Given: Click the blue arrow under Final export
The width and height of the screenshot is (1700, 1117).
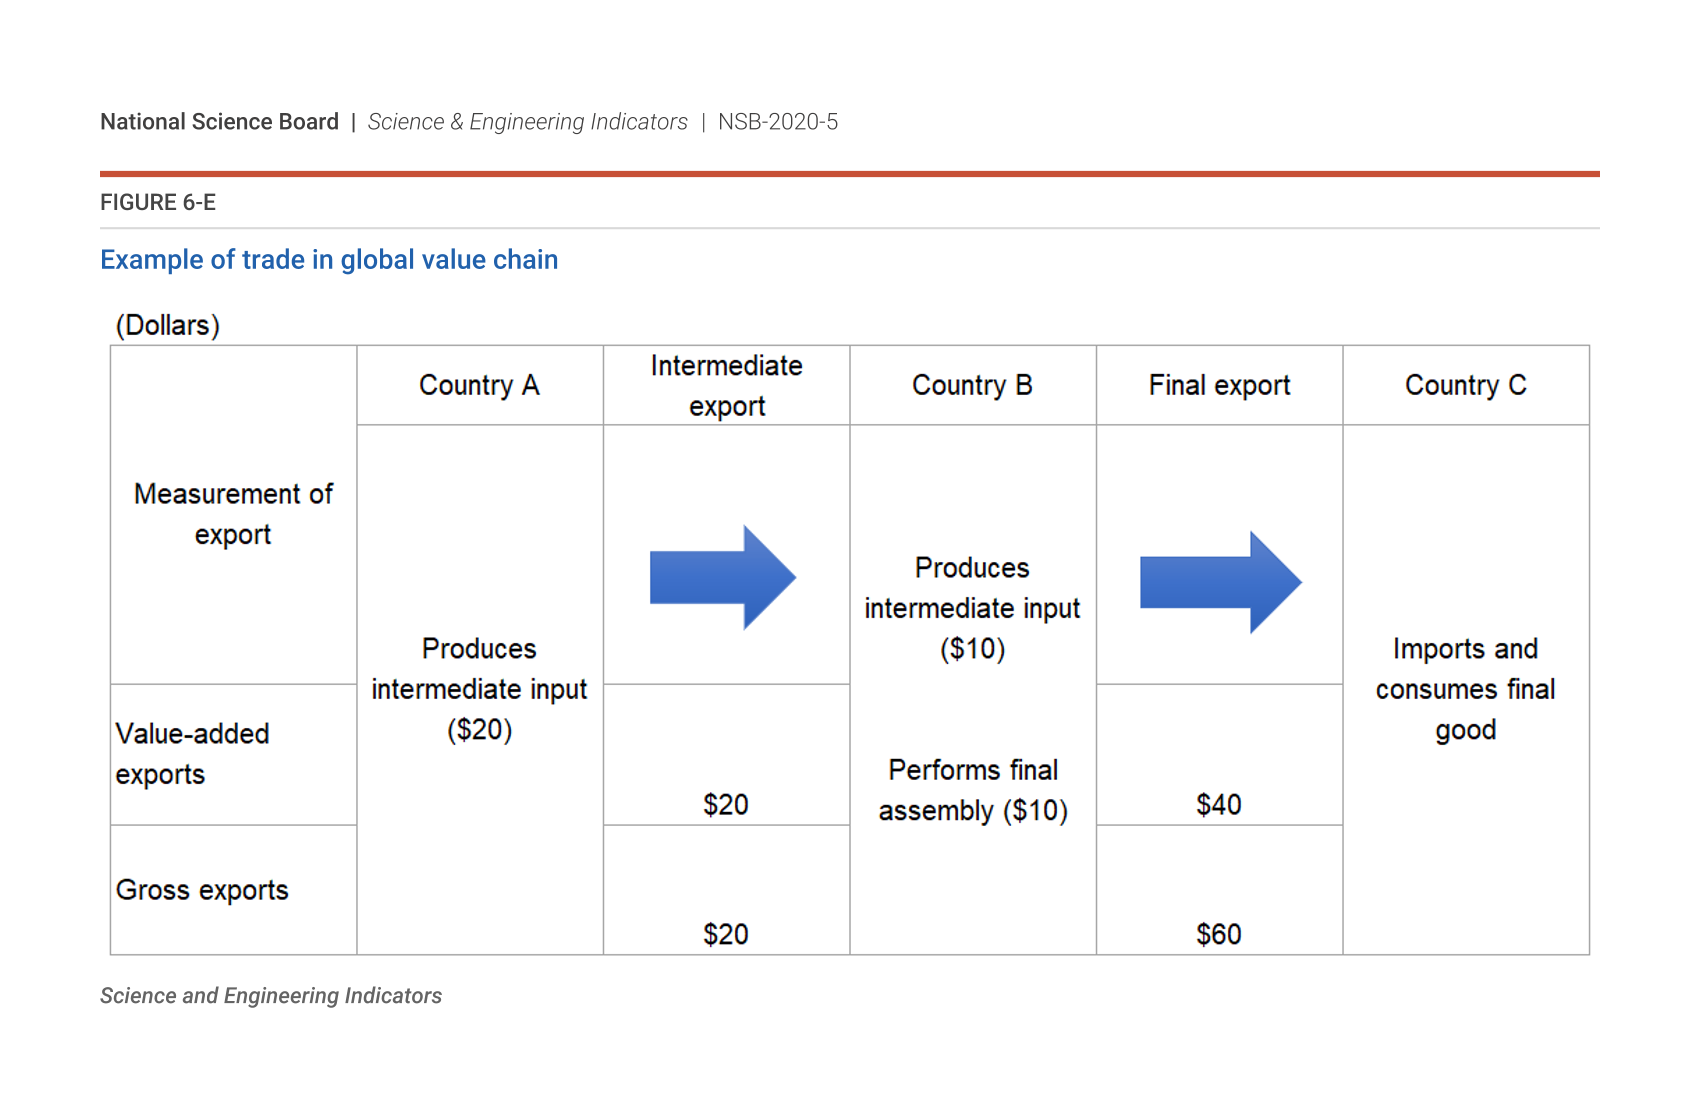Looking at the screenshot, I should click(x=1219, y=582).
